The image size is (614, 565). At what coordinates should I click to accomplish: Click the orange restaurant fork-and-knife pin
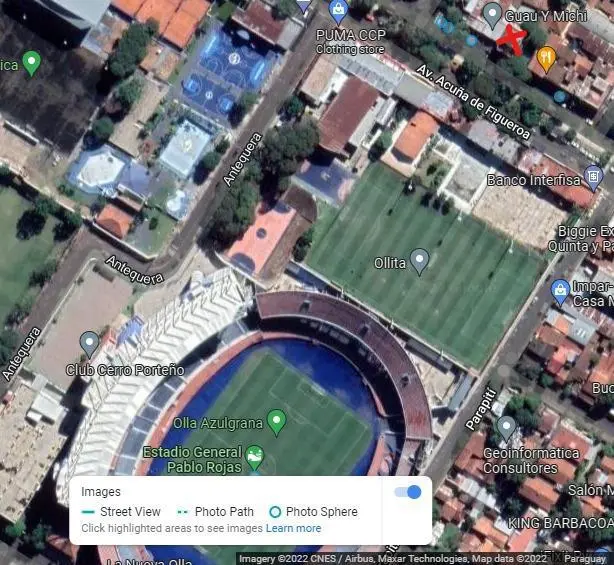pos(547,59)
